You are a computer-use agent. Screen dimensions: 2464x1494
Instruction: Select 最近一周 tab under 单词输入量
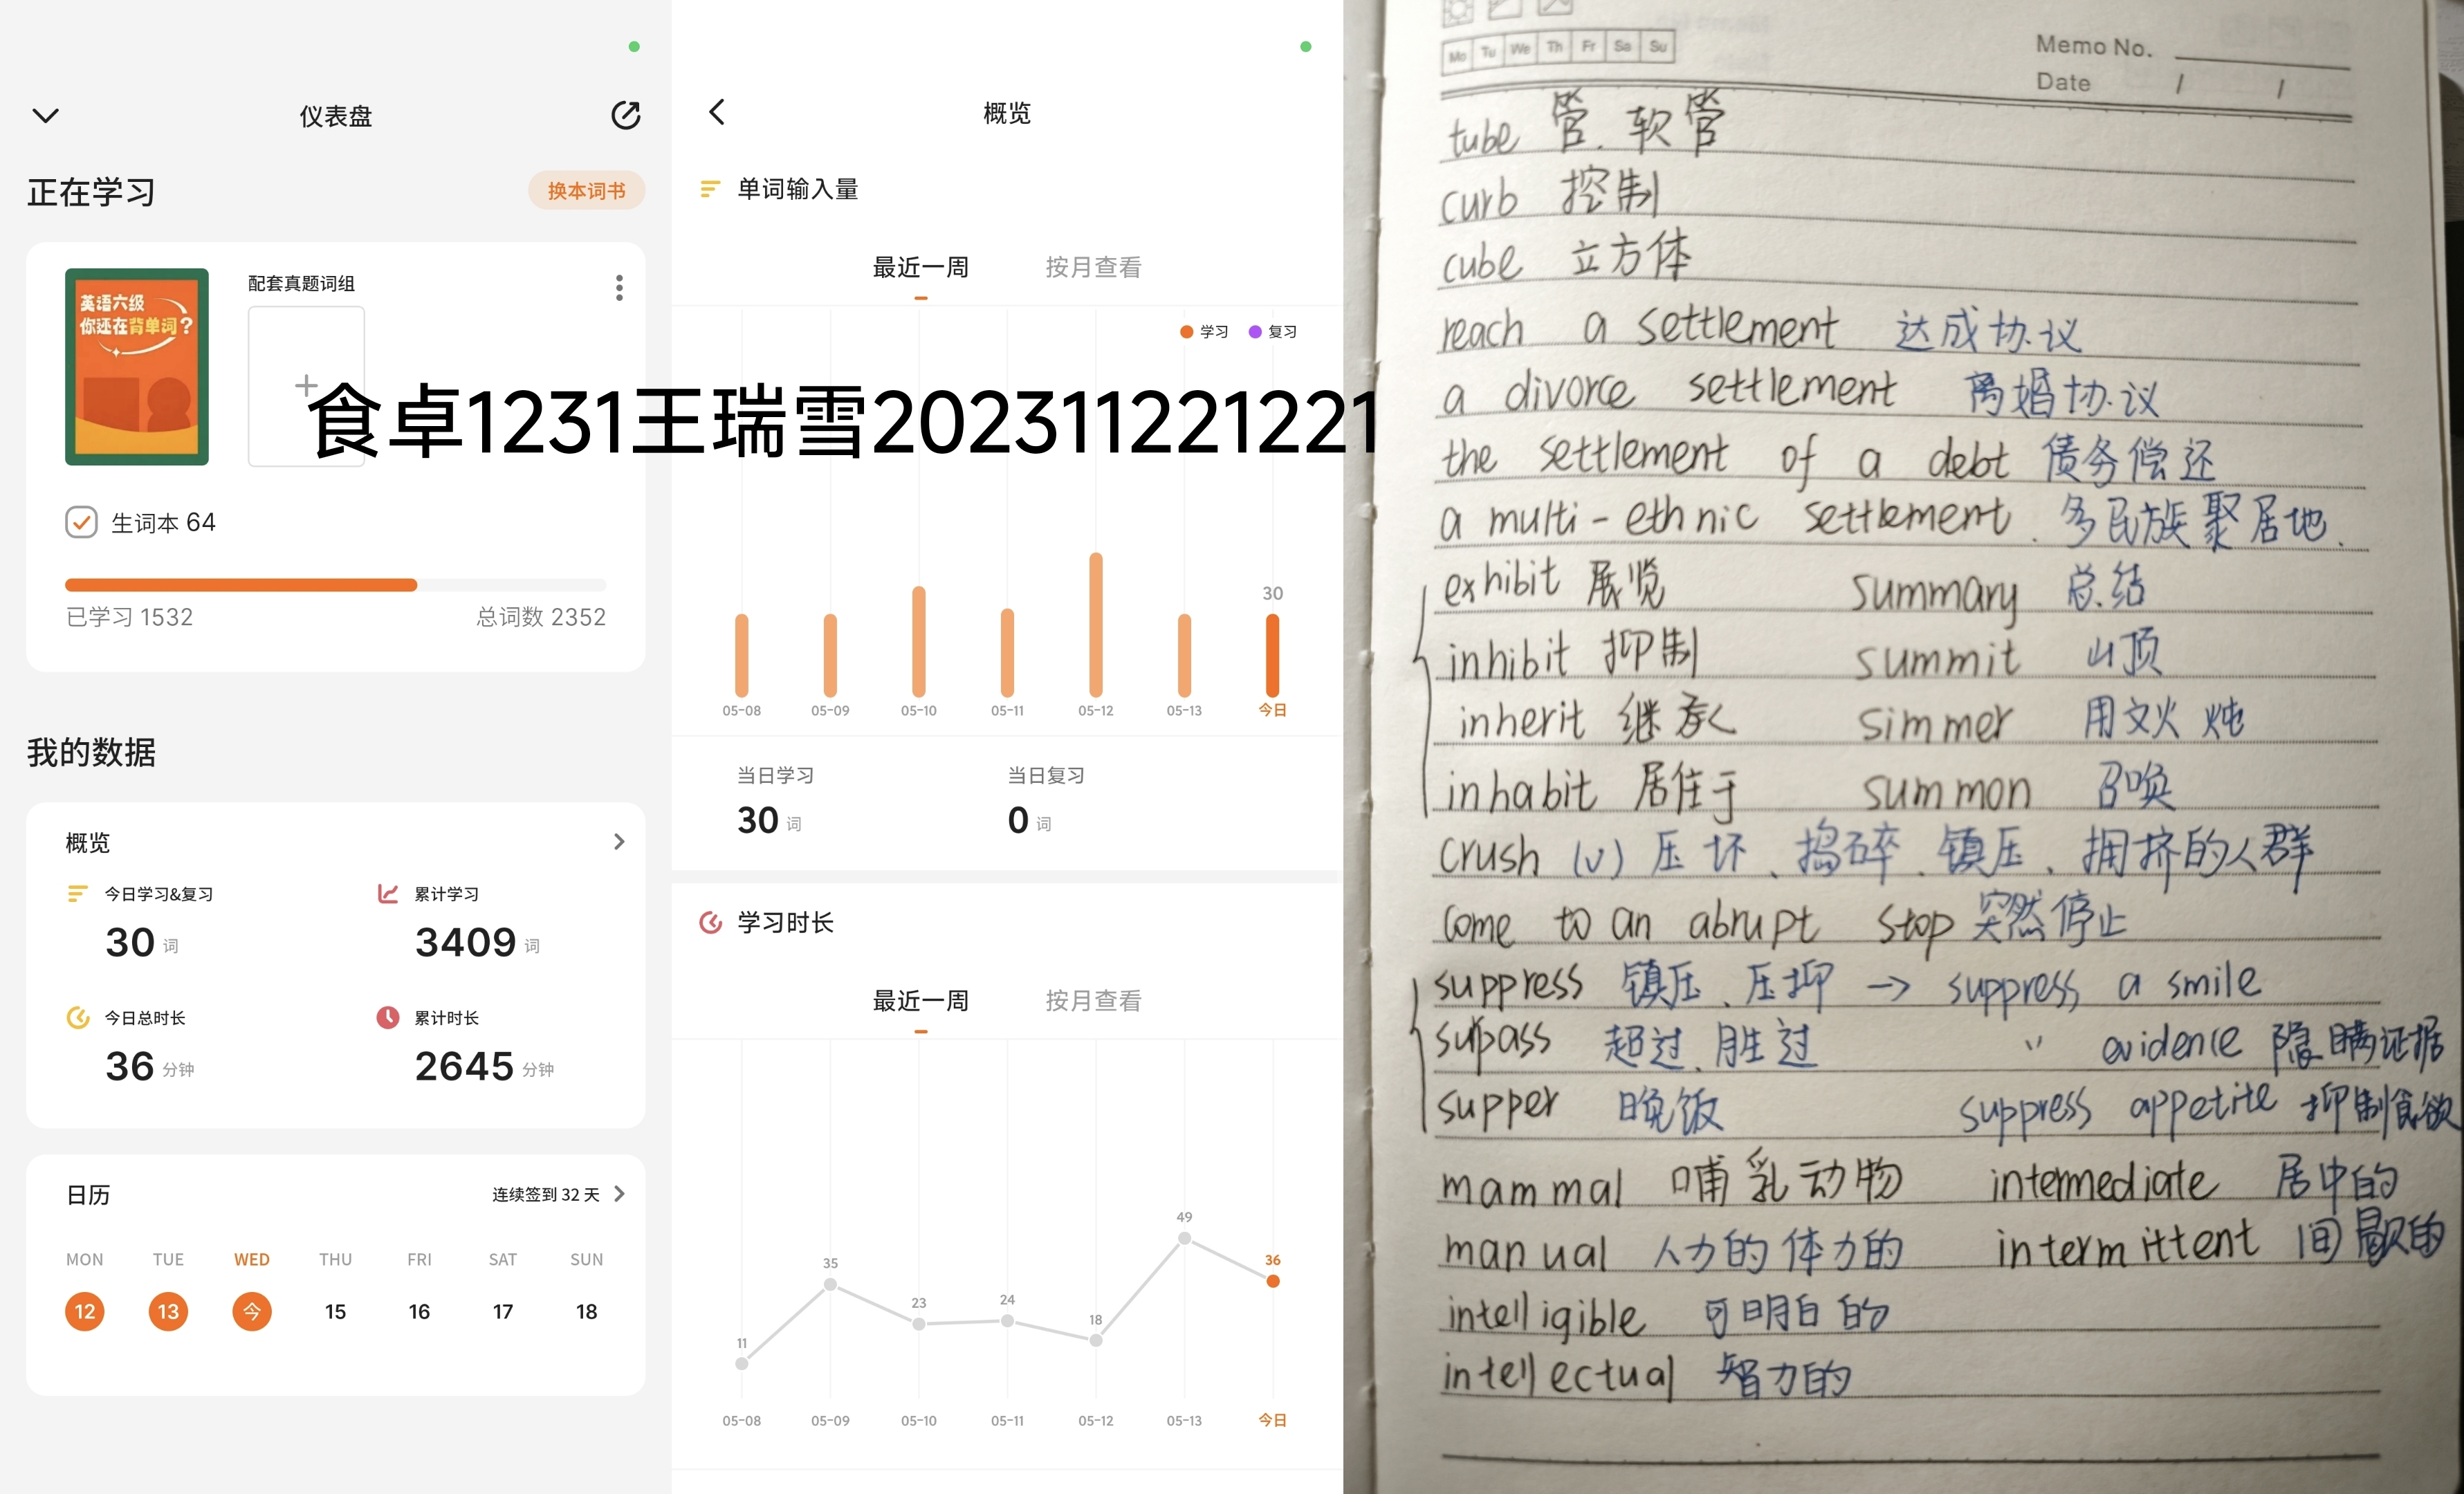point(920,267)
